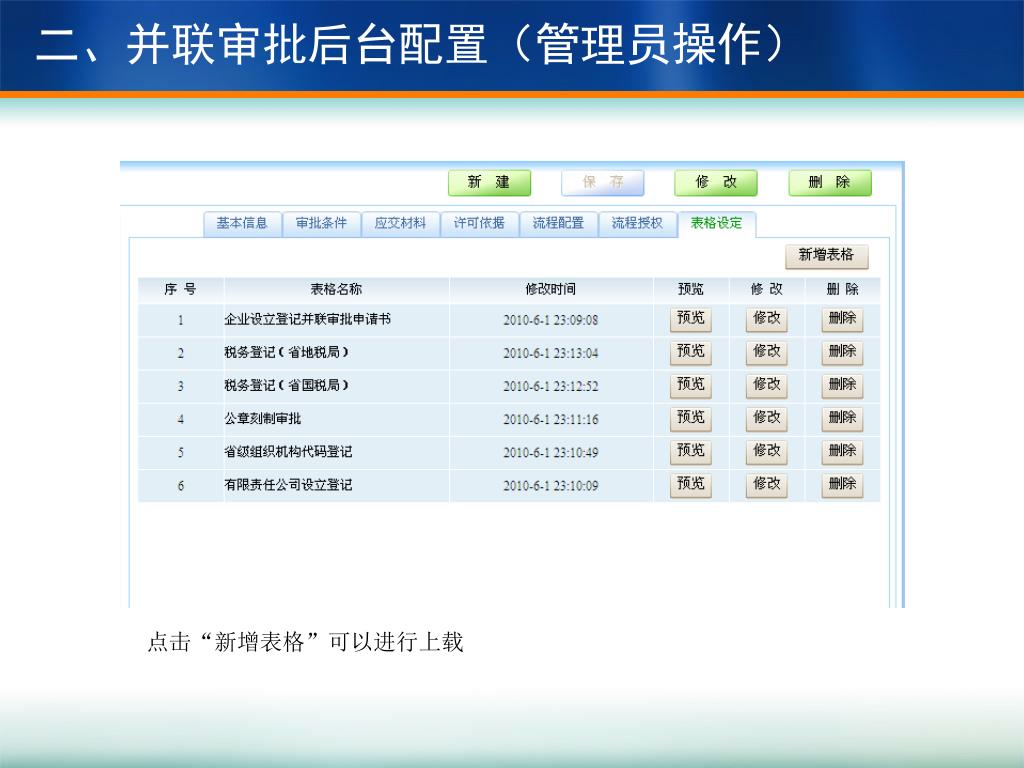Screen dimensions: 1024x768
Task: Click serial number 4 cell
Action: (180, 419)
